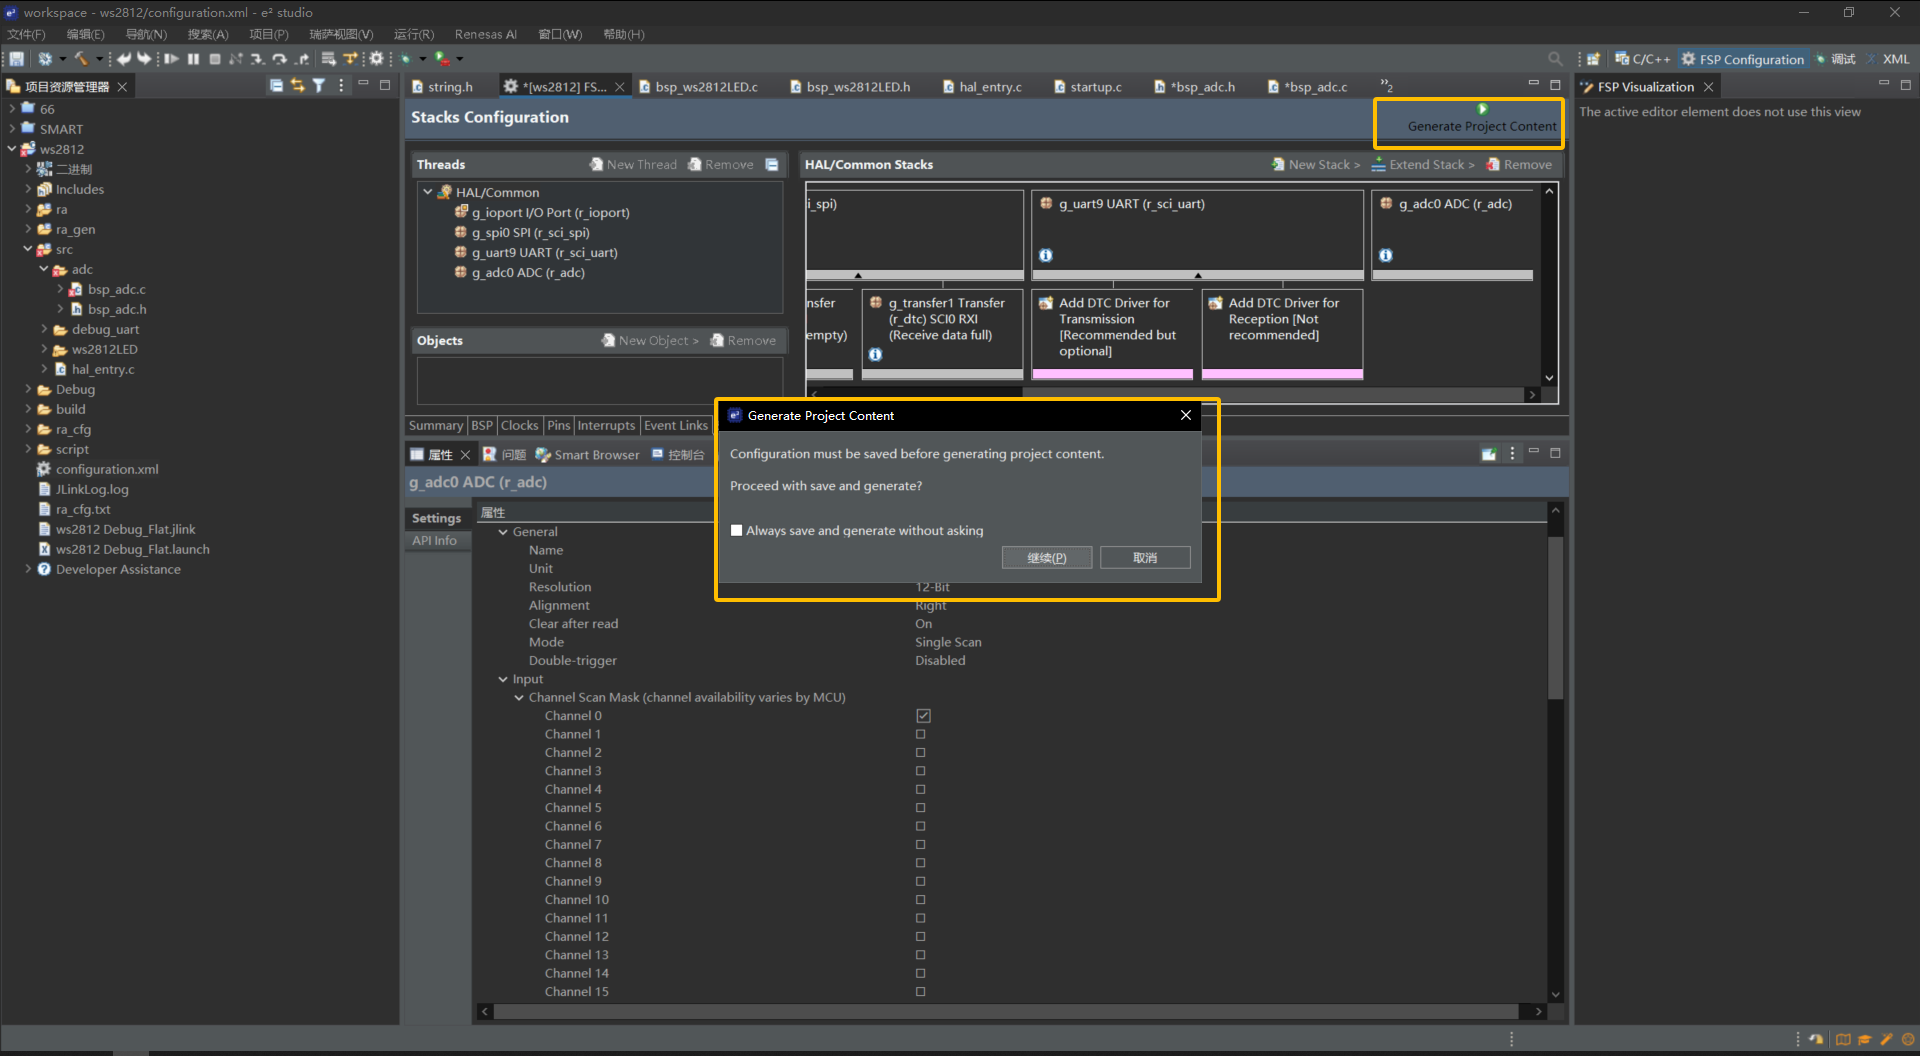Expand the Debug folder
This screenshot has height=1056, width=1920.
pyautogui.click(x=27, y=389)
